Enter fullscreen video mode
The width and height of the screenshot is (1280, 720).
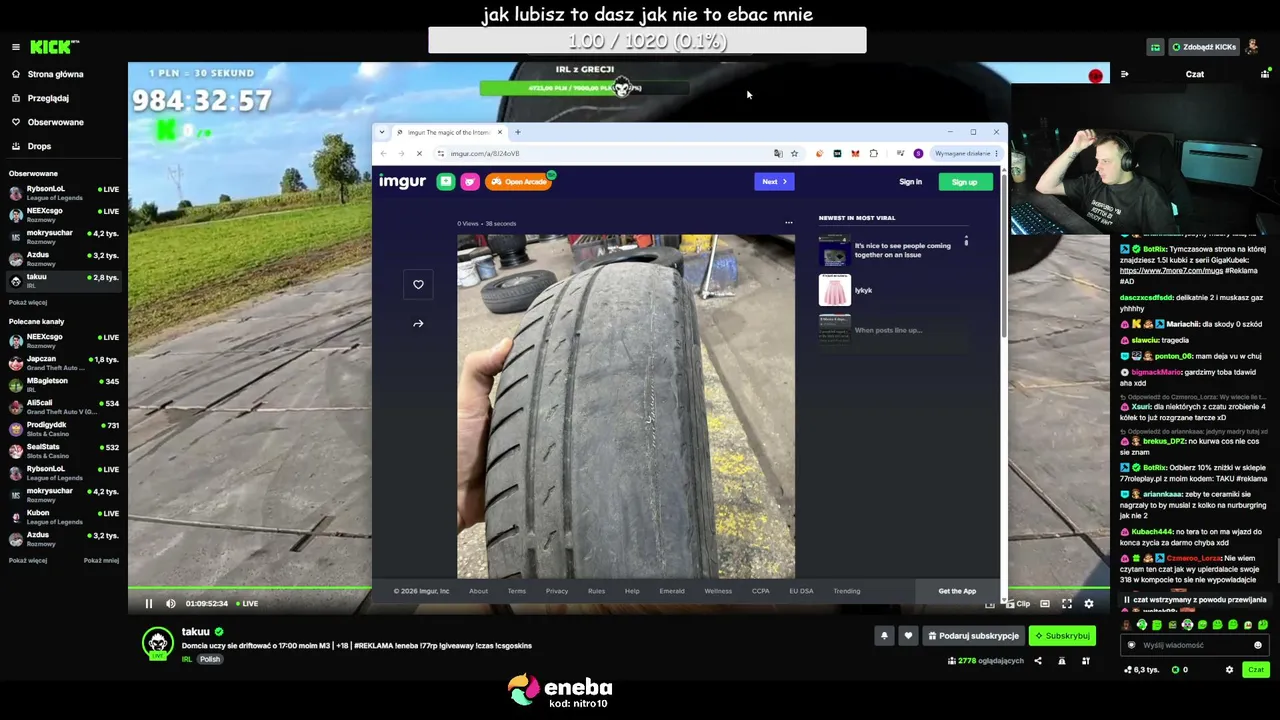tap(1067, 603)
